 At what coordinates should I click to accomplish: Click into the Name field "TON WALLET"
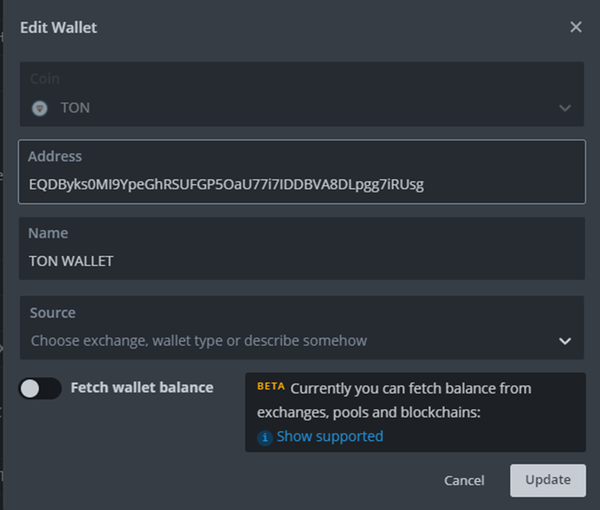[x=300, y=261]
